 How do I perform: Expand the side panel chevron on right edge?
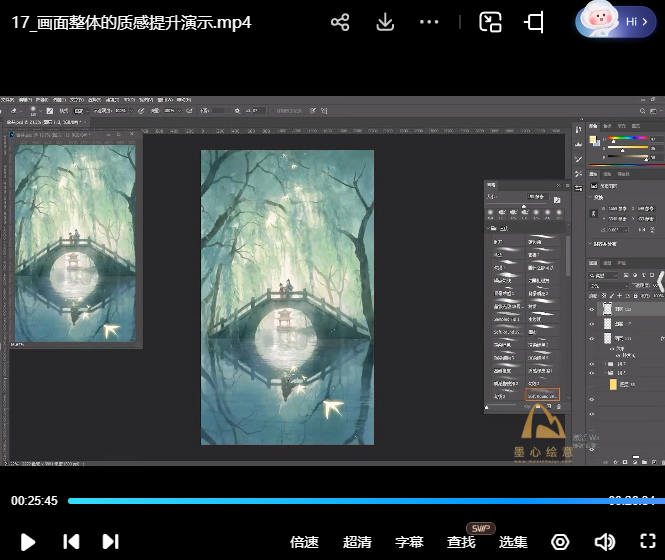pos(659,283)
